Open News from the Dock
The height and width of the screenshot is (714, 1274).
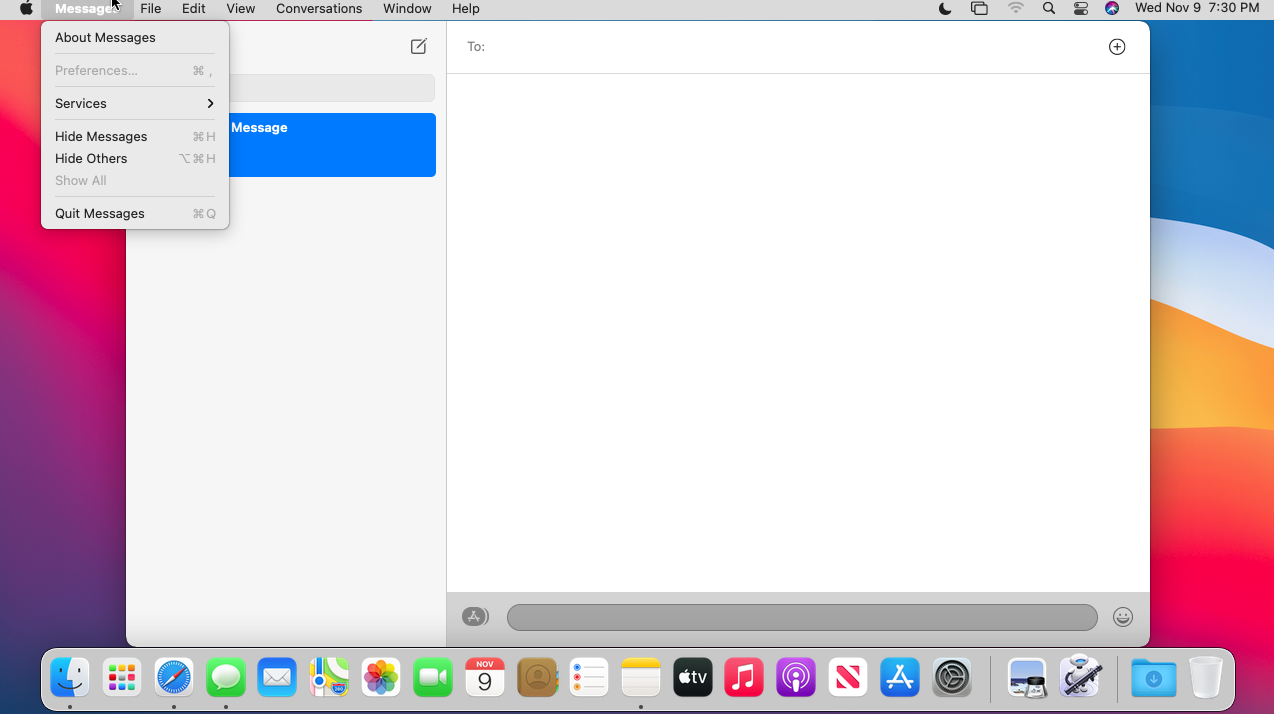pyautogui.click(x=848, y=678)
